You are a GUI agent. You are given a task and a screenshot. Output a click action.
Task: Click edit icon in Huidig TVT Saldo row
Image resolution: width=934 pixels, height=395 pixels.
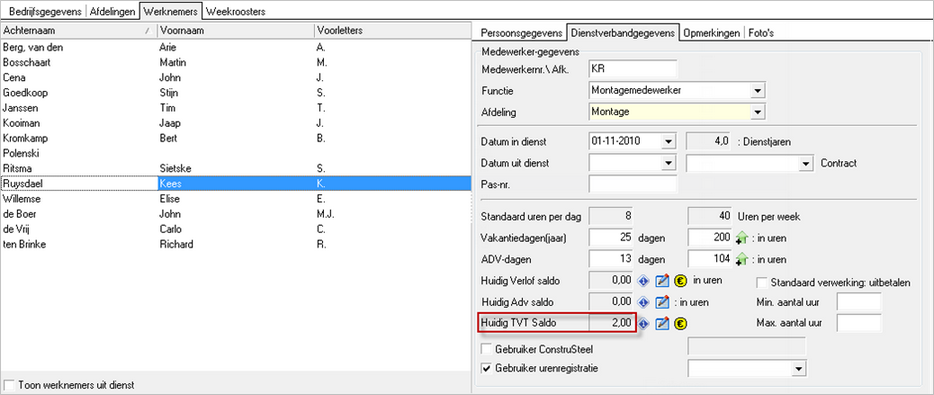(662, 324)
